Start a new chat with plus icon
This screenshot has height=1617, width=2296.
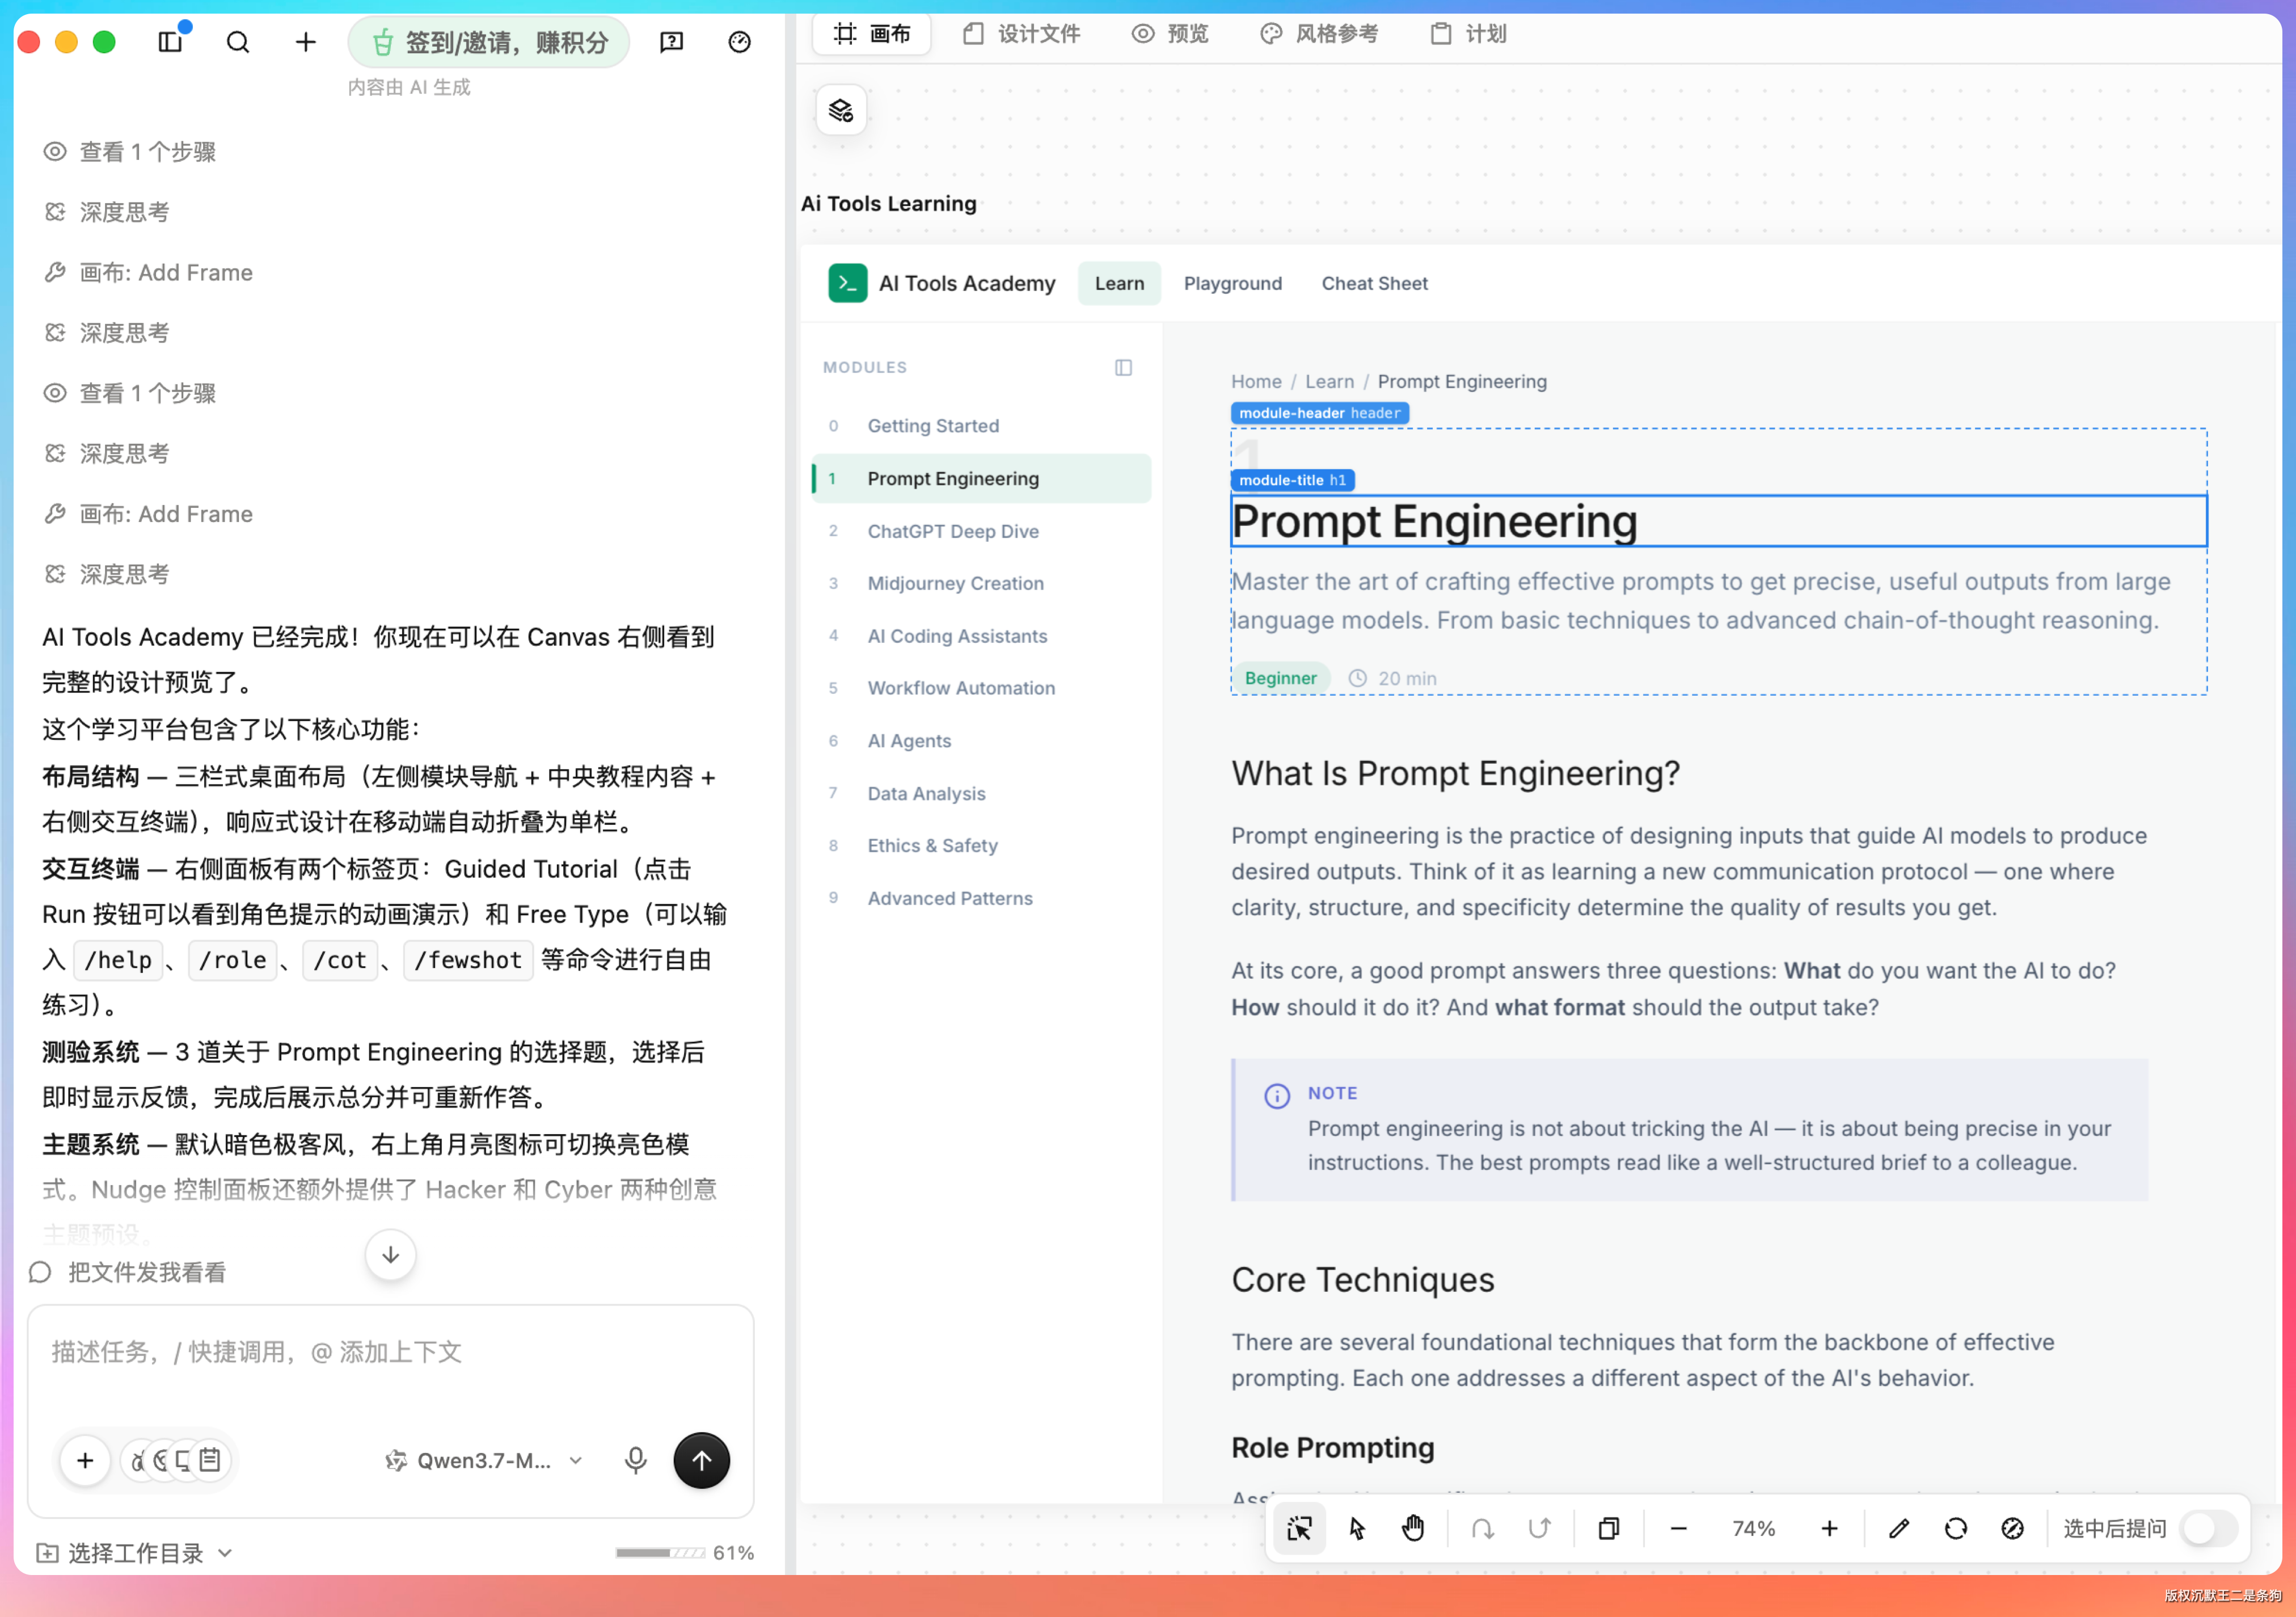point(306,42)
